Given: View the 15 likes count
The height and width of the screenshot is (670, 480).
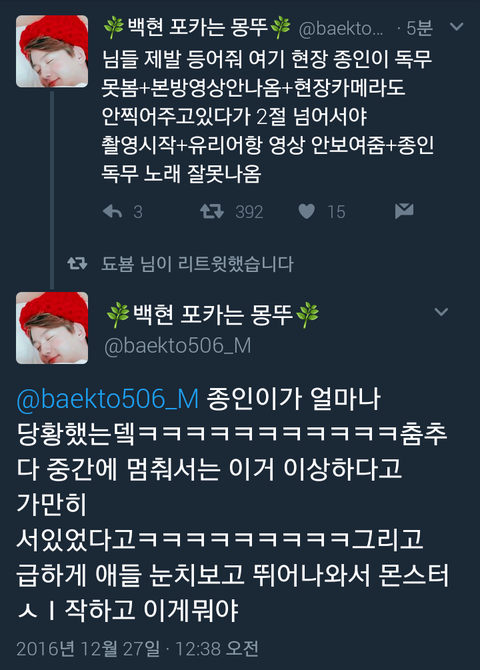Looking at the screenshot, I should point(336,212).
